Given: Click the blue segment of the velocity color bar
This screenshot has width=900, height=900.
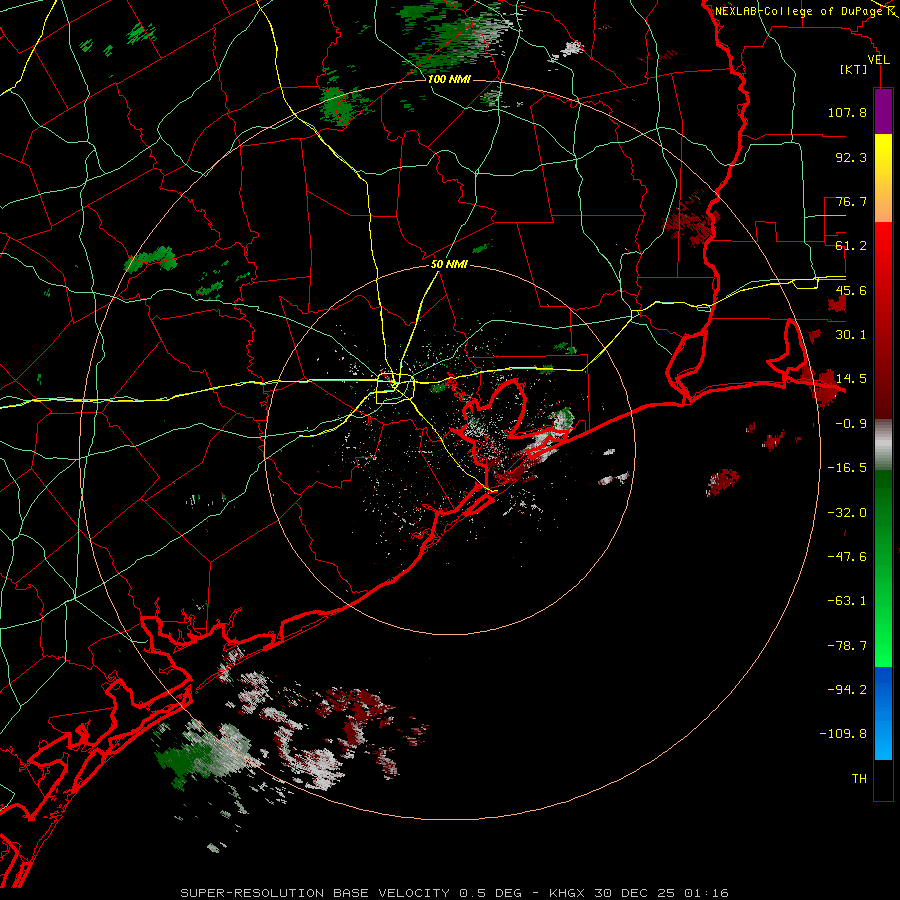Looking at the screenshot, I should coord(883,713).
